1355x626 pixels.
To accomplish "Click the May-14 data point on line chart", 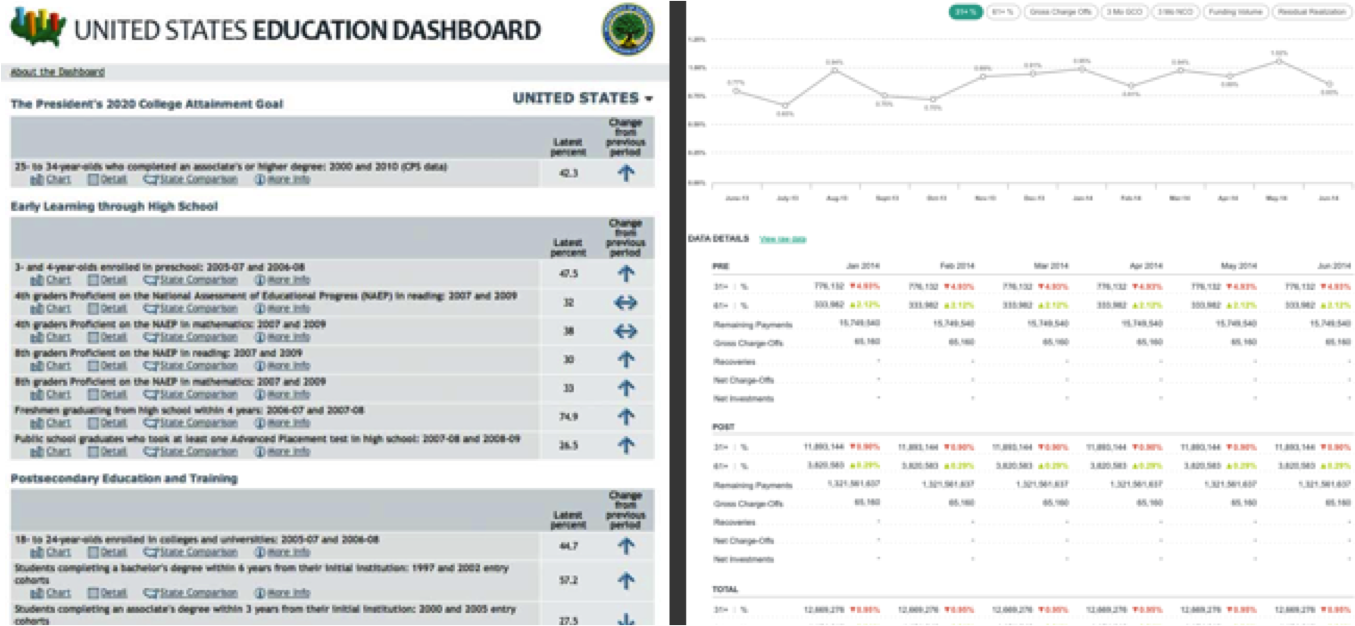I will point(1279,61).
